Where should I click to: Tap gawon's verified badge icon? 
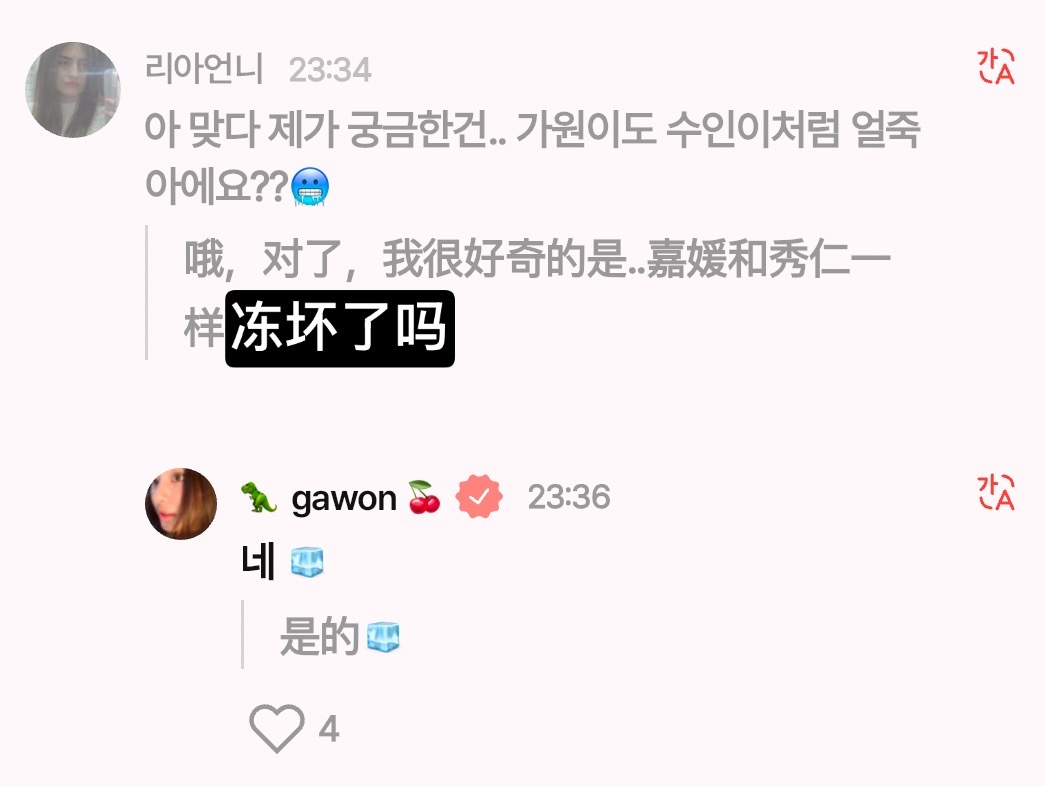pos(479,498)
